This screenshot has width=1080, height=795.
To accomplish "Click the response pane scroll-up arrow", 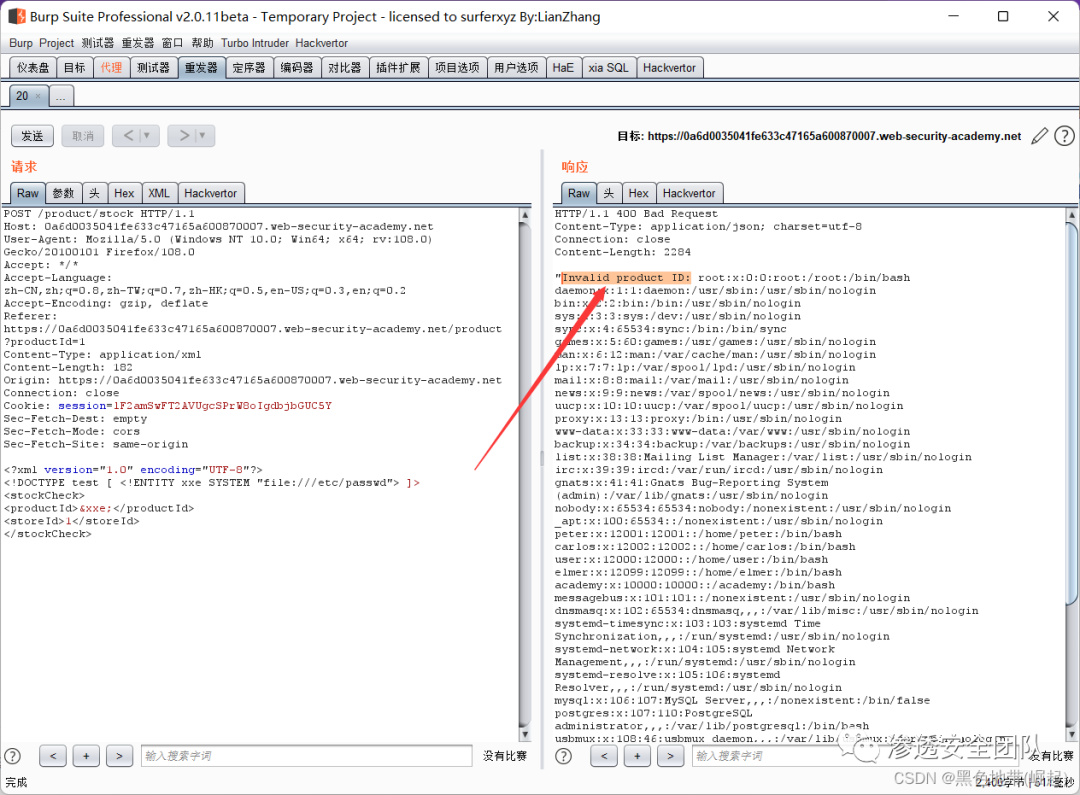I will pos(1072,215).
